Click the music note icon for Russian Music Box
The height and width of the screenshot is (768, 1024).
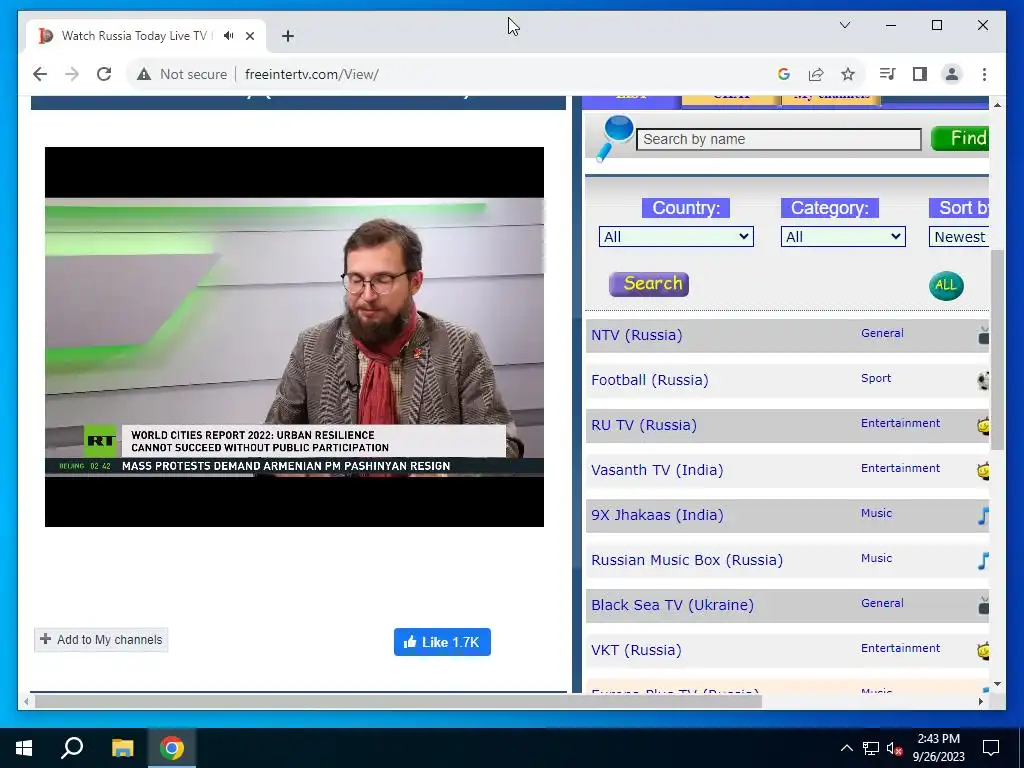tap(983, 561)
